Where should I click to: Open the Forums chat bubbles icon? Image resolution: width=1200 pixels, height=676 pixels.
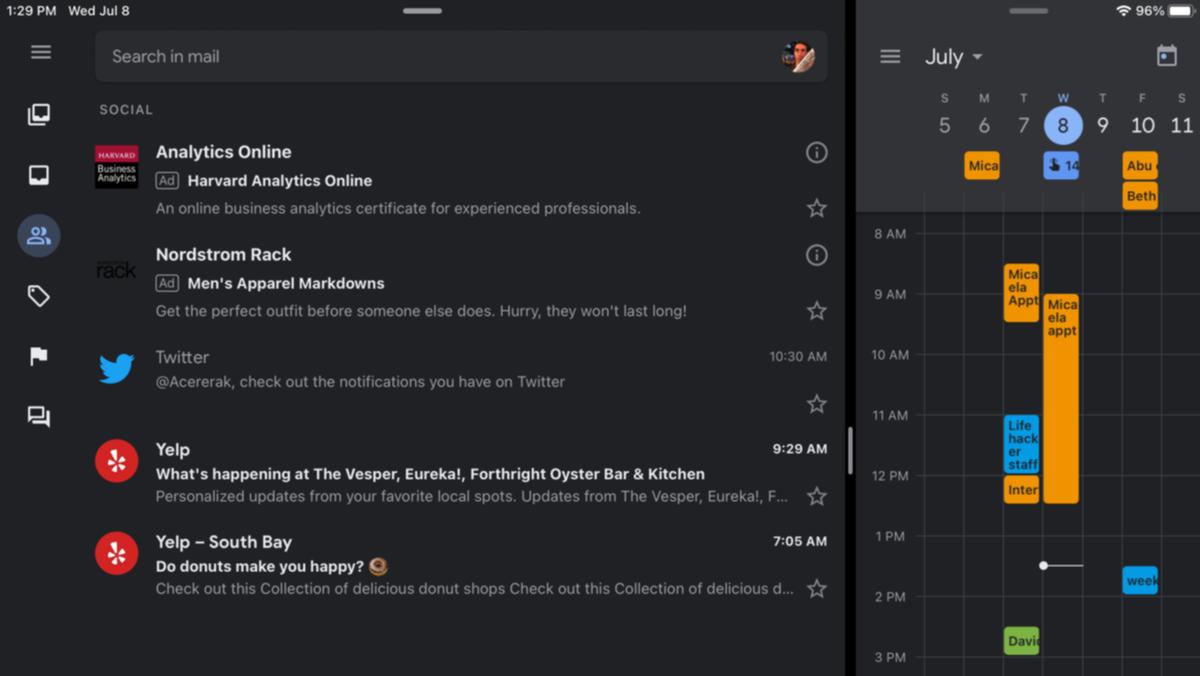(x=39, y=417)
